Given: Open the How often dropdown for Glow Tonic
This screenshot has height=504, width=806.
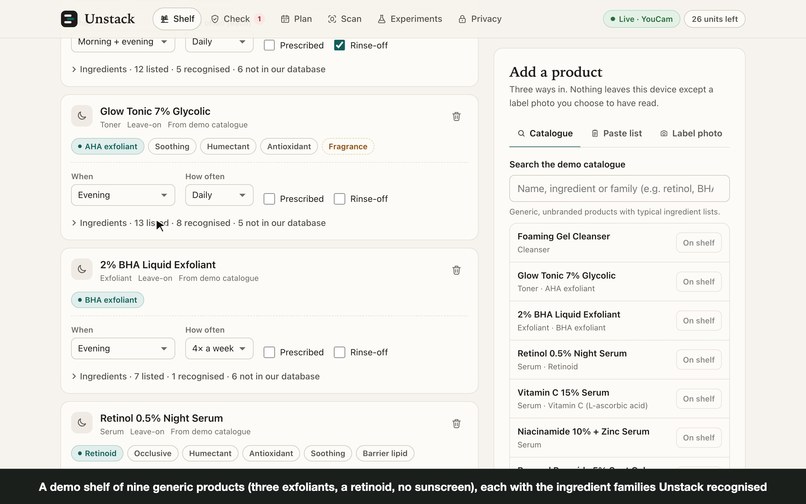Looking at the screenshot, I should pyautogui.click(x=219, y=195).
